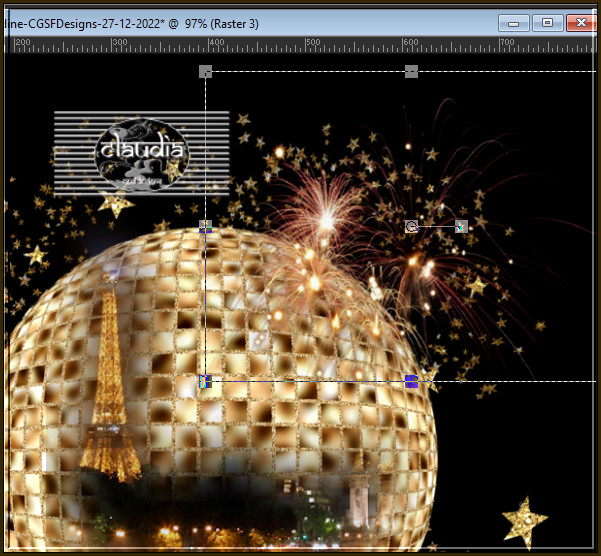
Task: Minimize the image document window
Action: pyautogui.click(x=514, y=23)
